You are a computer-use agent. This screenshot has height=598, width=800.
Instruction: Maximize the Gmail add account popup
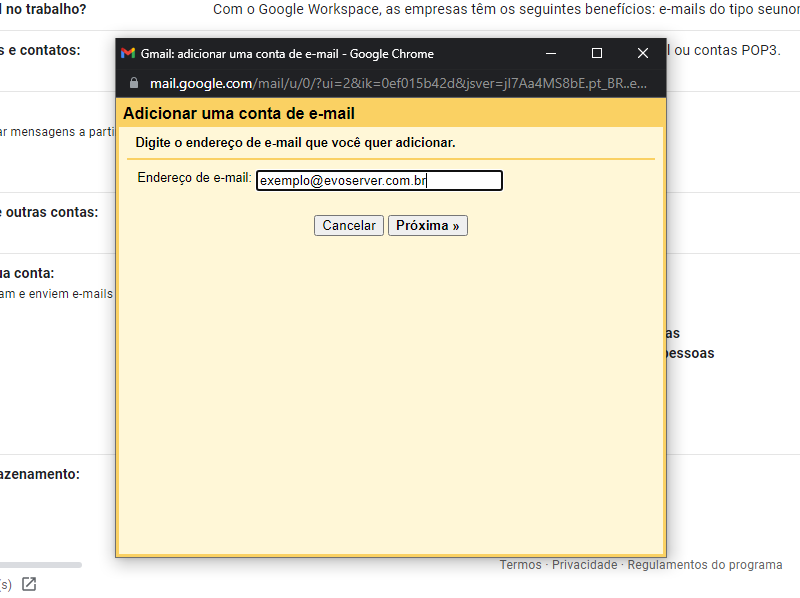point(596,53)
